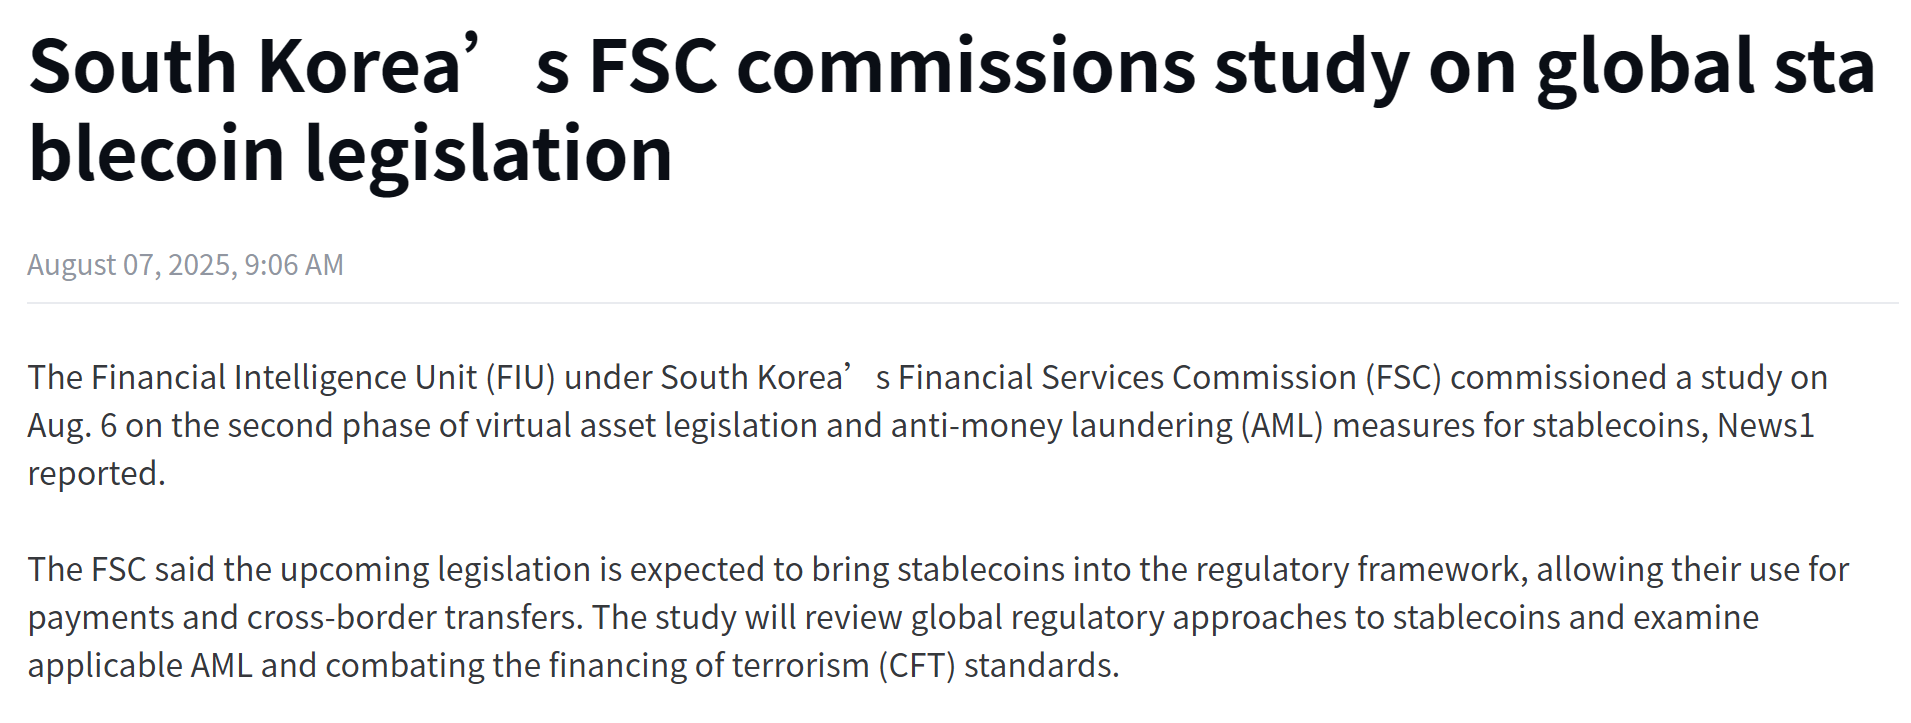The image size is (1911, 723).
Task: Click the "Aug. 6" date in paragraph
Action: pyautogui.click(x=72, y=426)
